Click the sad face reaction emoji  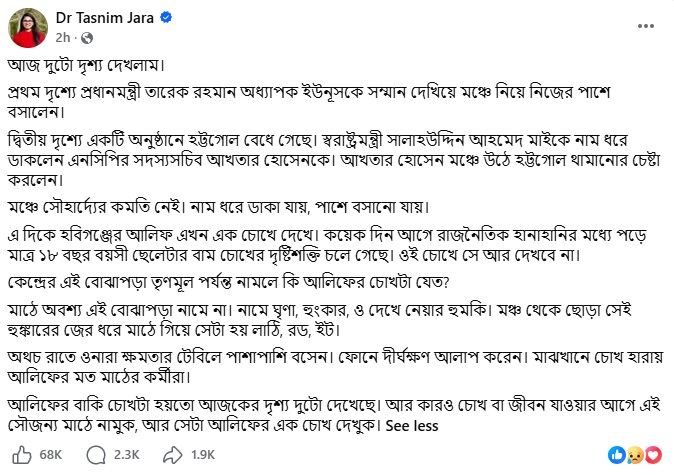click(635, 455)
